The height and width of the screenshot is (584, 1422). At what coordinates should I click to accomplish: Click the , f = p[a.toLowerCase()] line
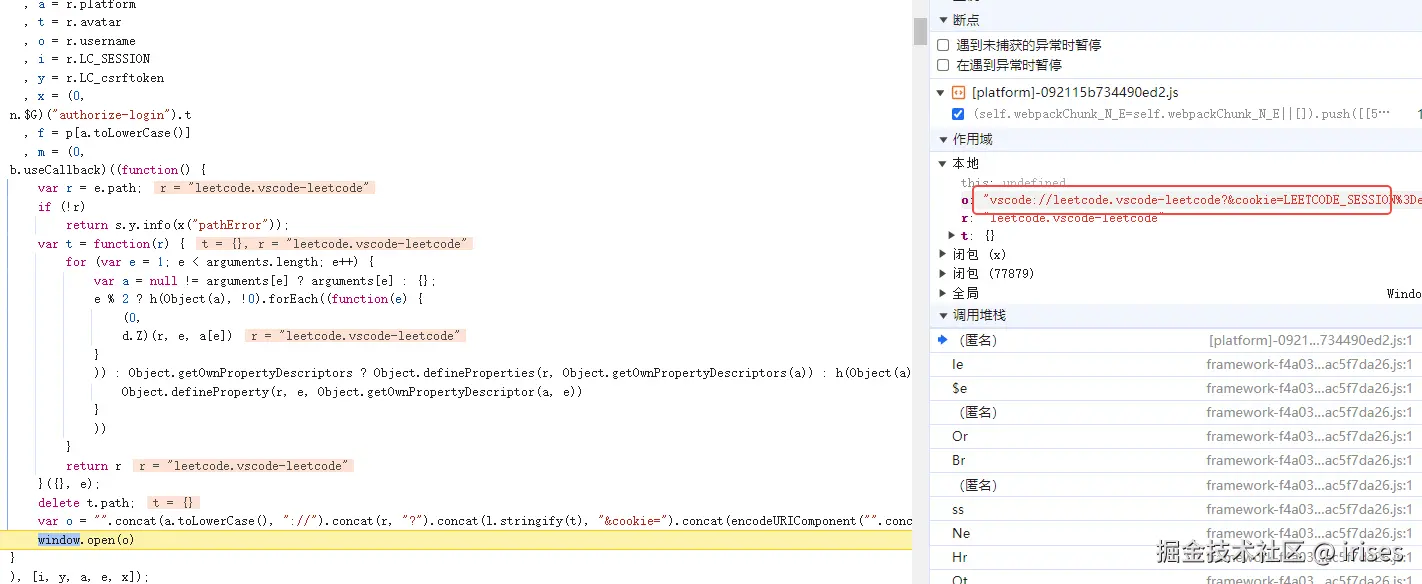[x=107, y=133]
